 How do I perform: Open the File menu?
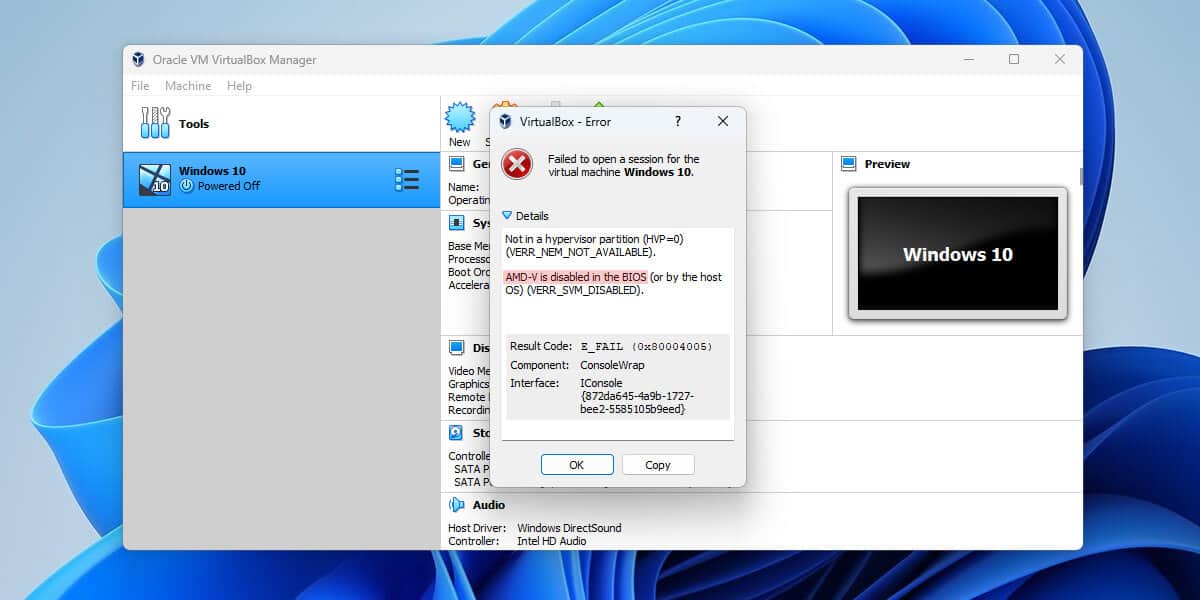(140, 86)
